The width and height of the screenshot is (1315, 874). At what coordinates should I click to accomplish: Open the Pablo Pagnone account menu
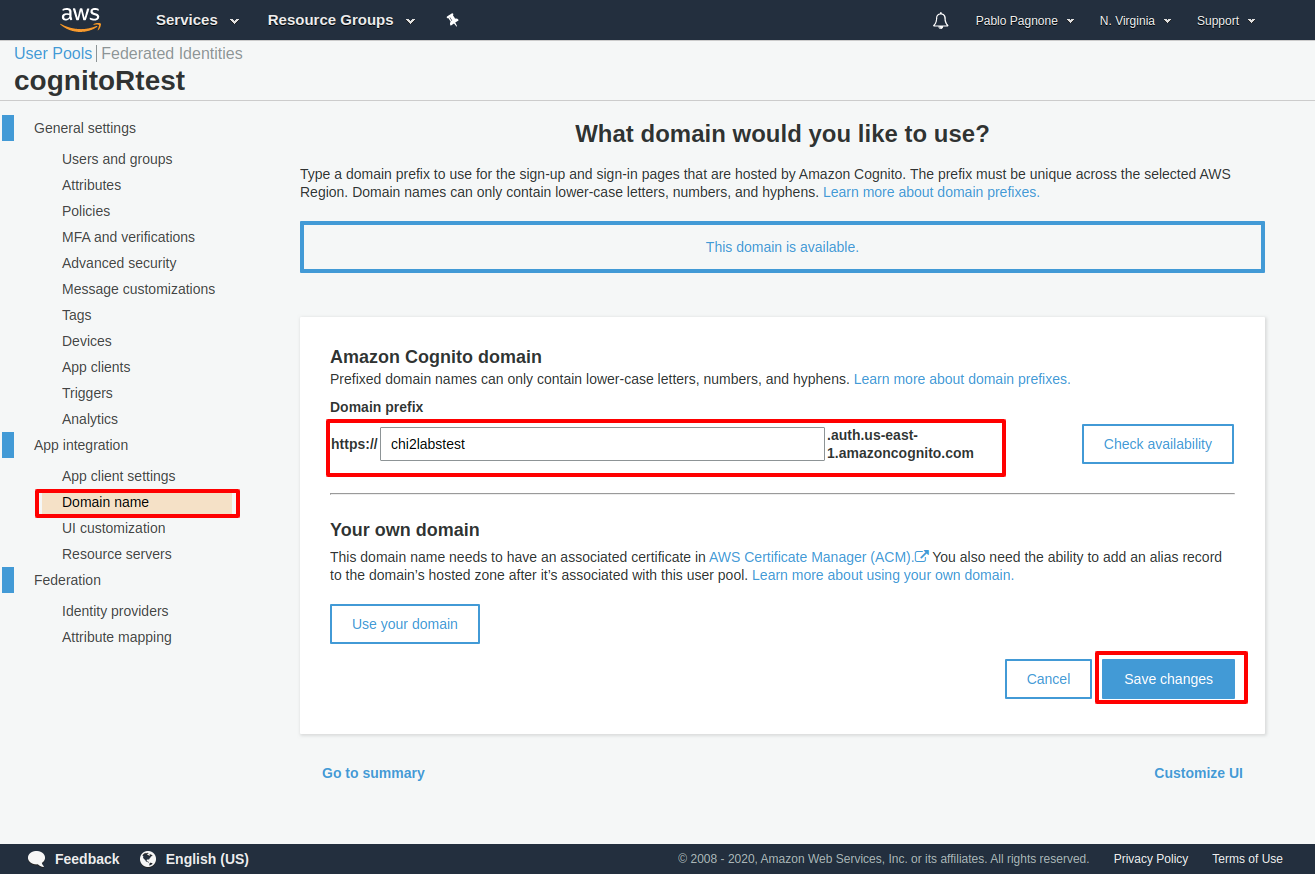1024,20
